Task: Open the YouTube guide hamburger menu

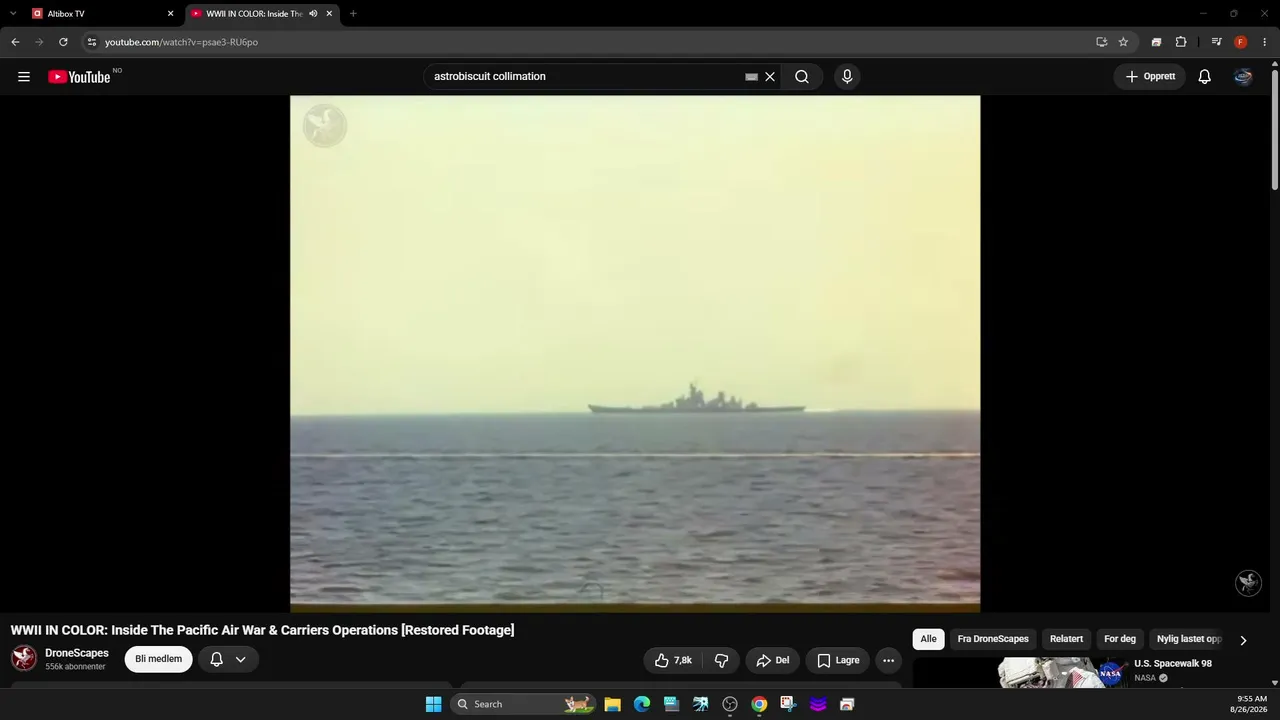Action: point(24,77)
